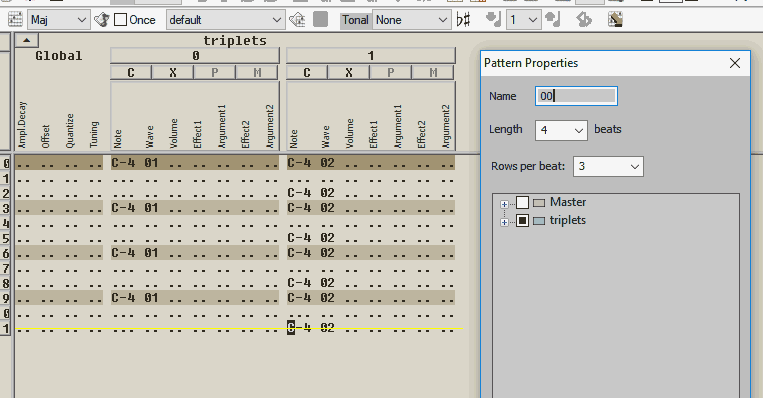Click the transpose-up note icon
Image resolution: width=763 pixels, height=398 pixels.
[x=553, y=20]
